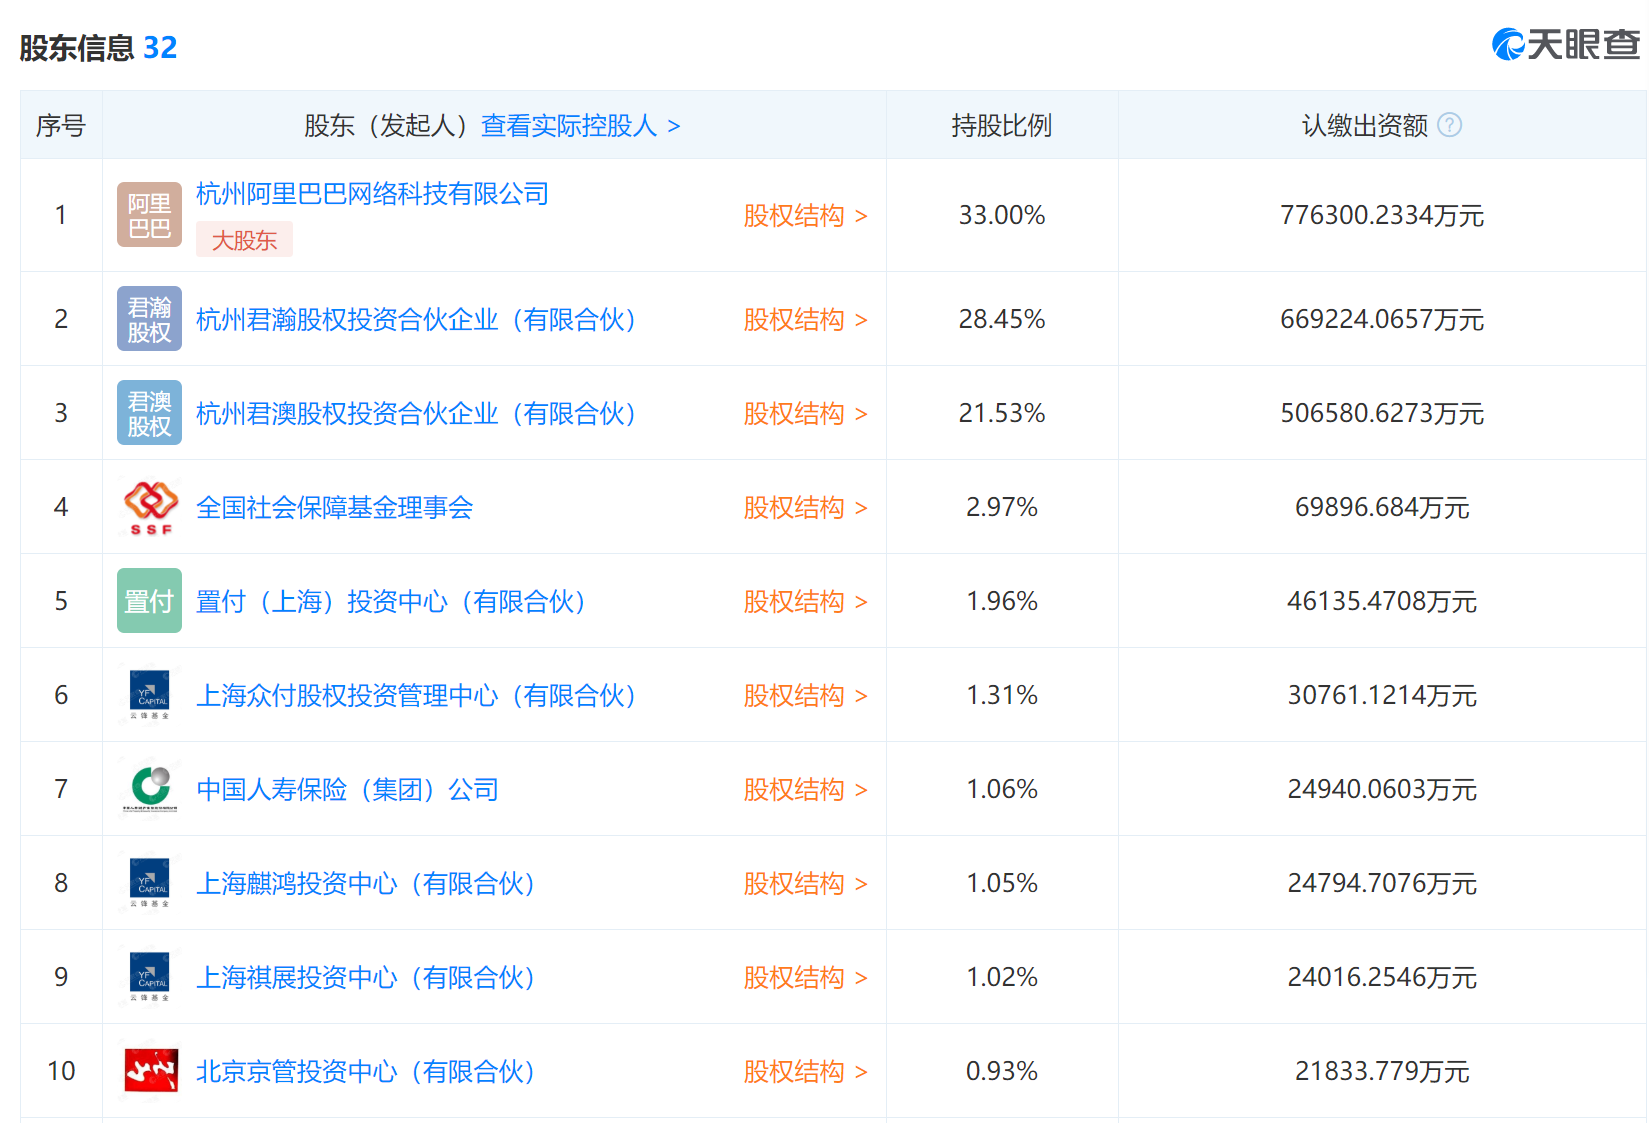
Task: Expand 股权结构 for 杭州阿里巴巴网络科技
Action: [x=805, y=216]
